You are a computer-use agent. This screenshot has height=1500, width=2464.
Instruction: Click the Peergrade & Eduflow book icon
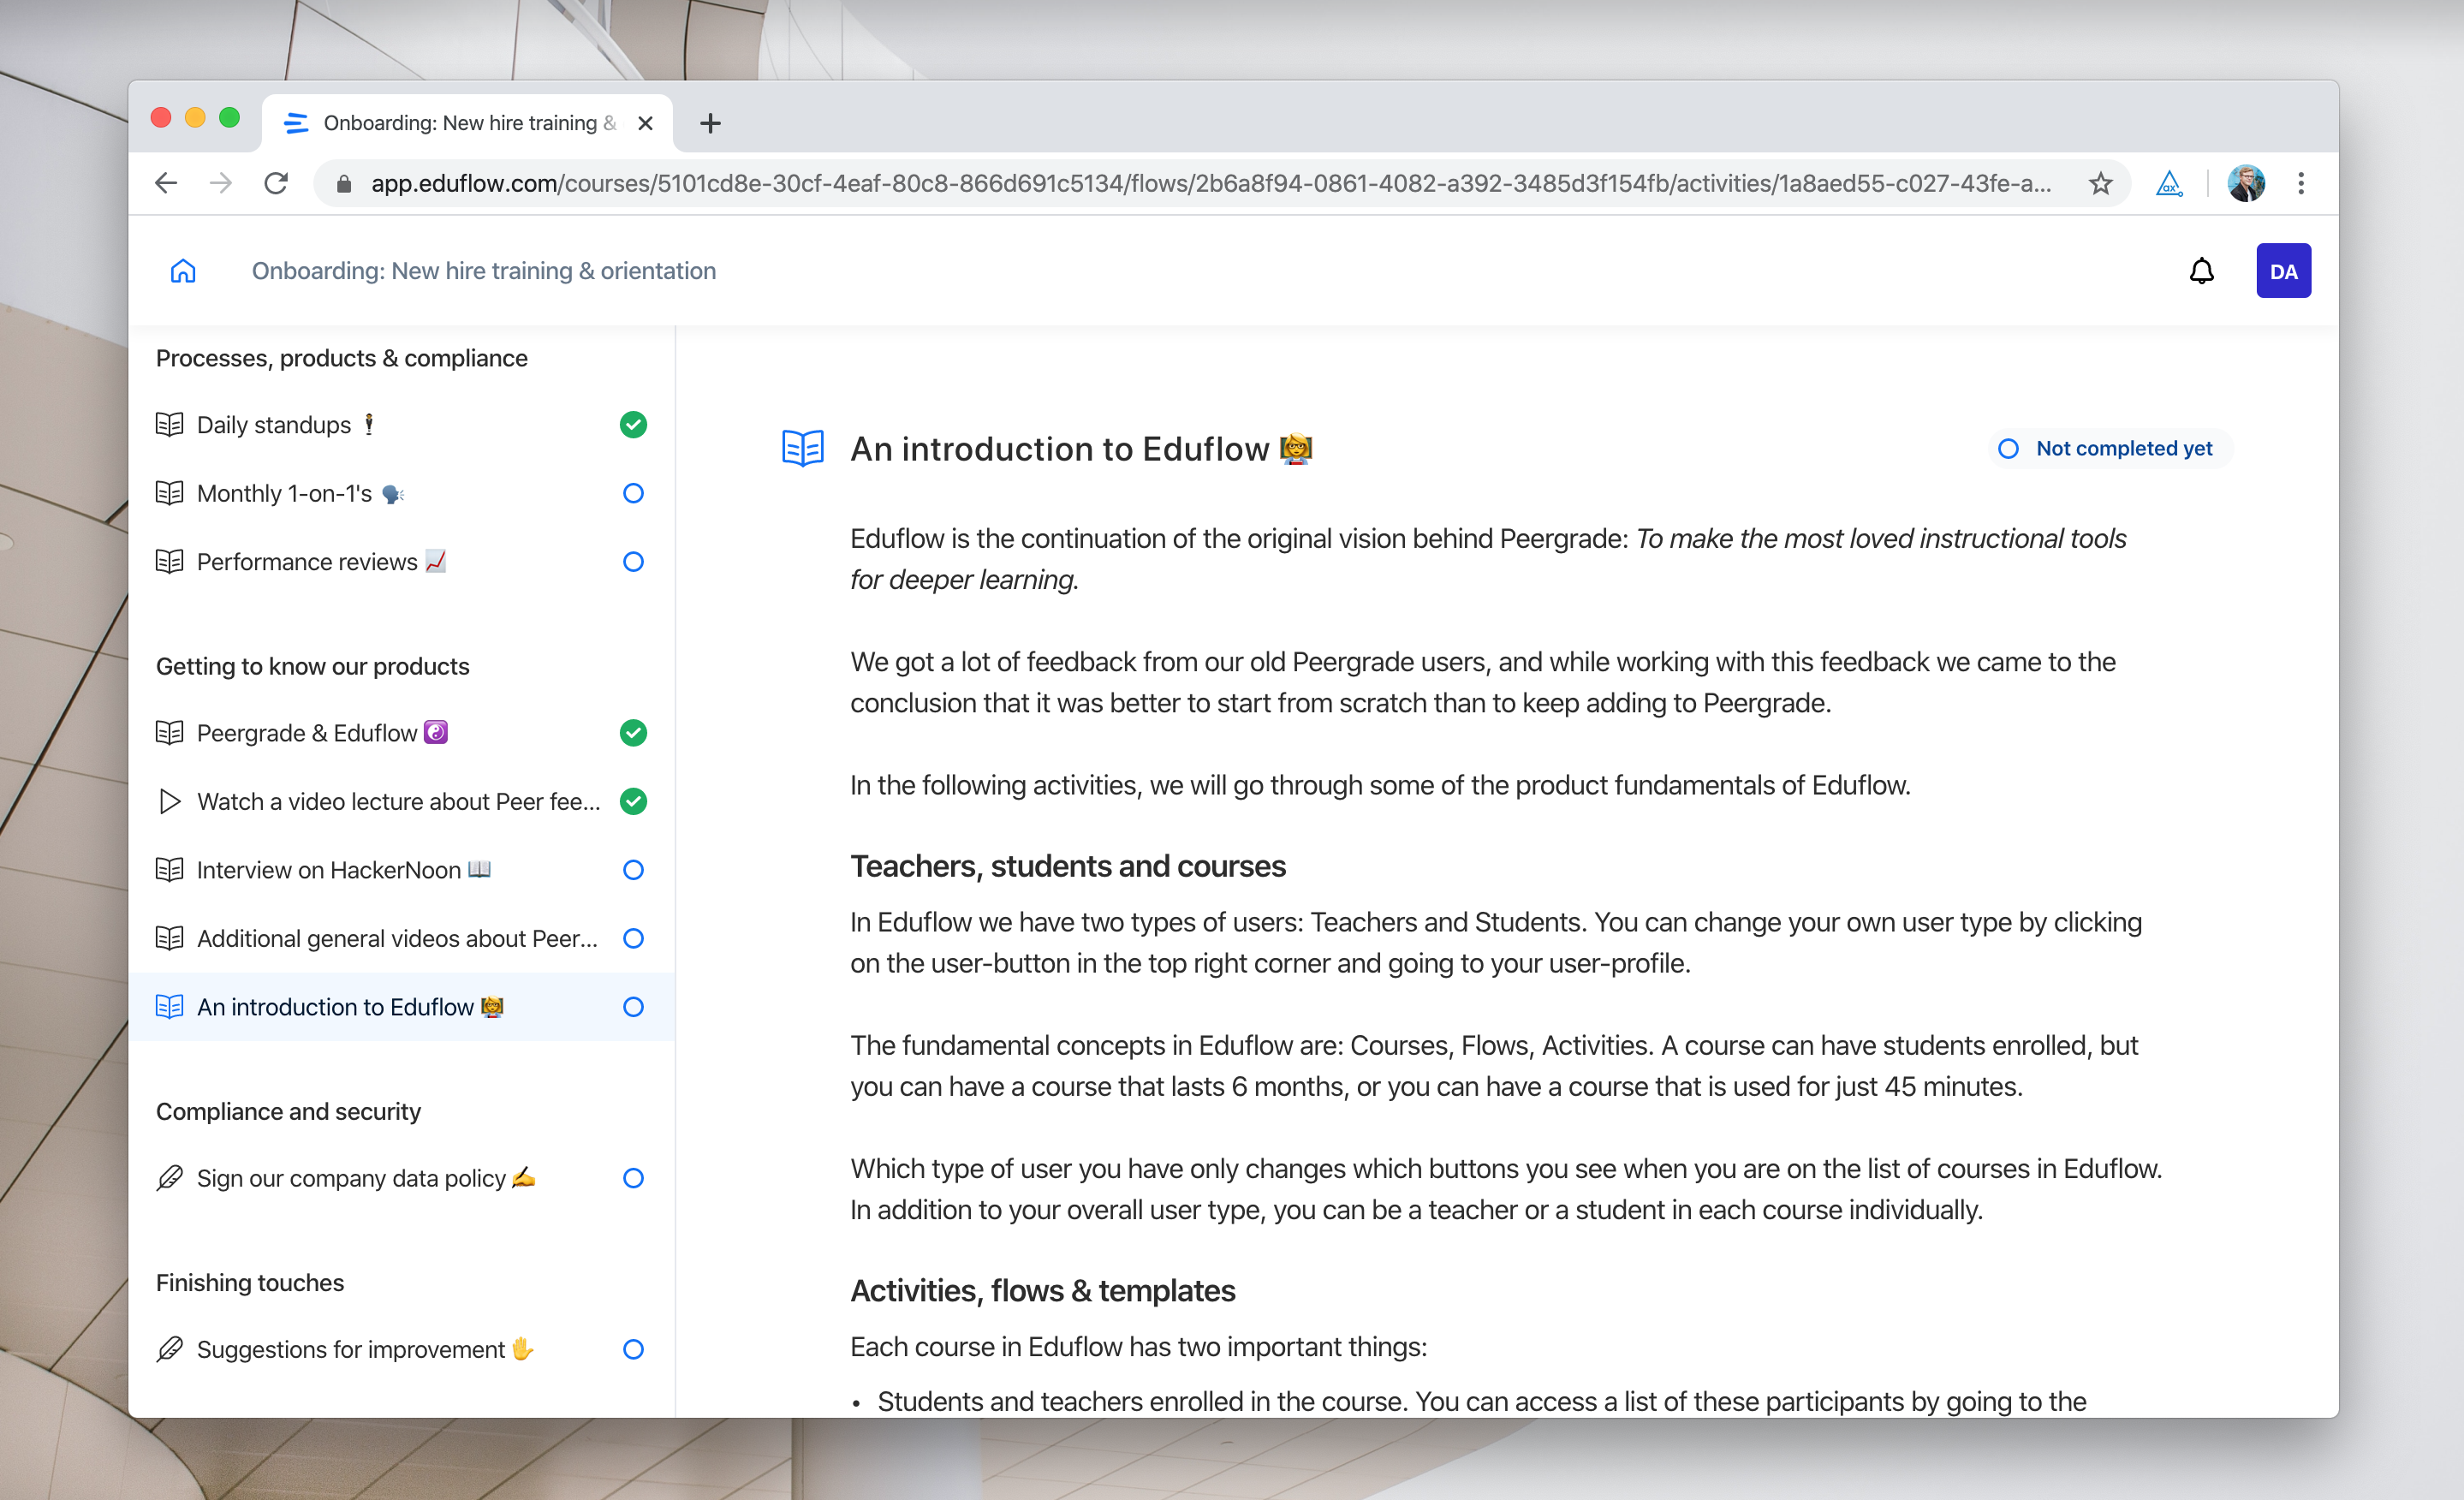pyautogui.click(x=170, y=733)
